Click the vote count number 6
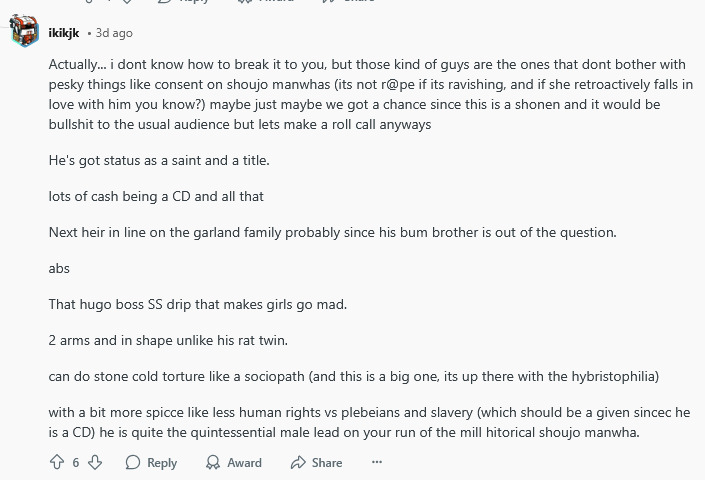 coord(76,462)
